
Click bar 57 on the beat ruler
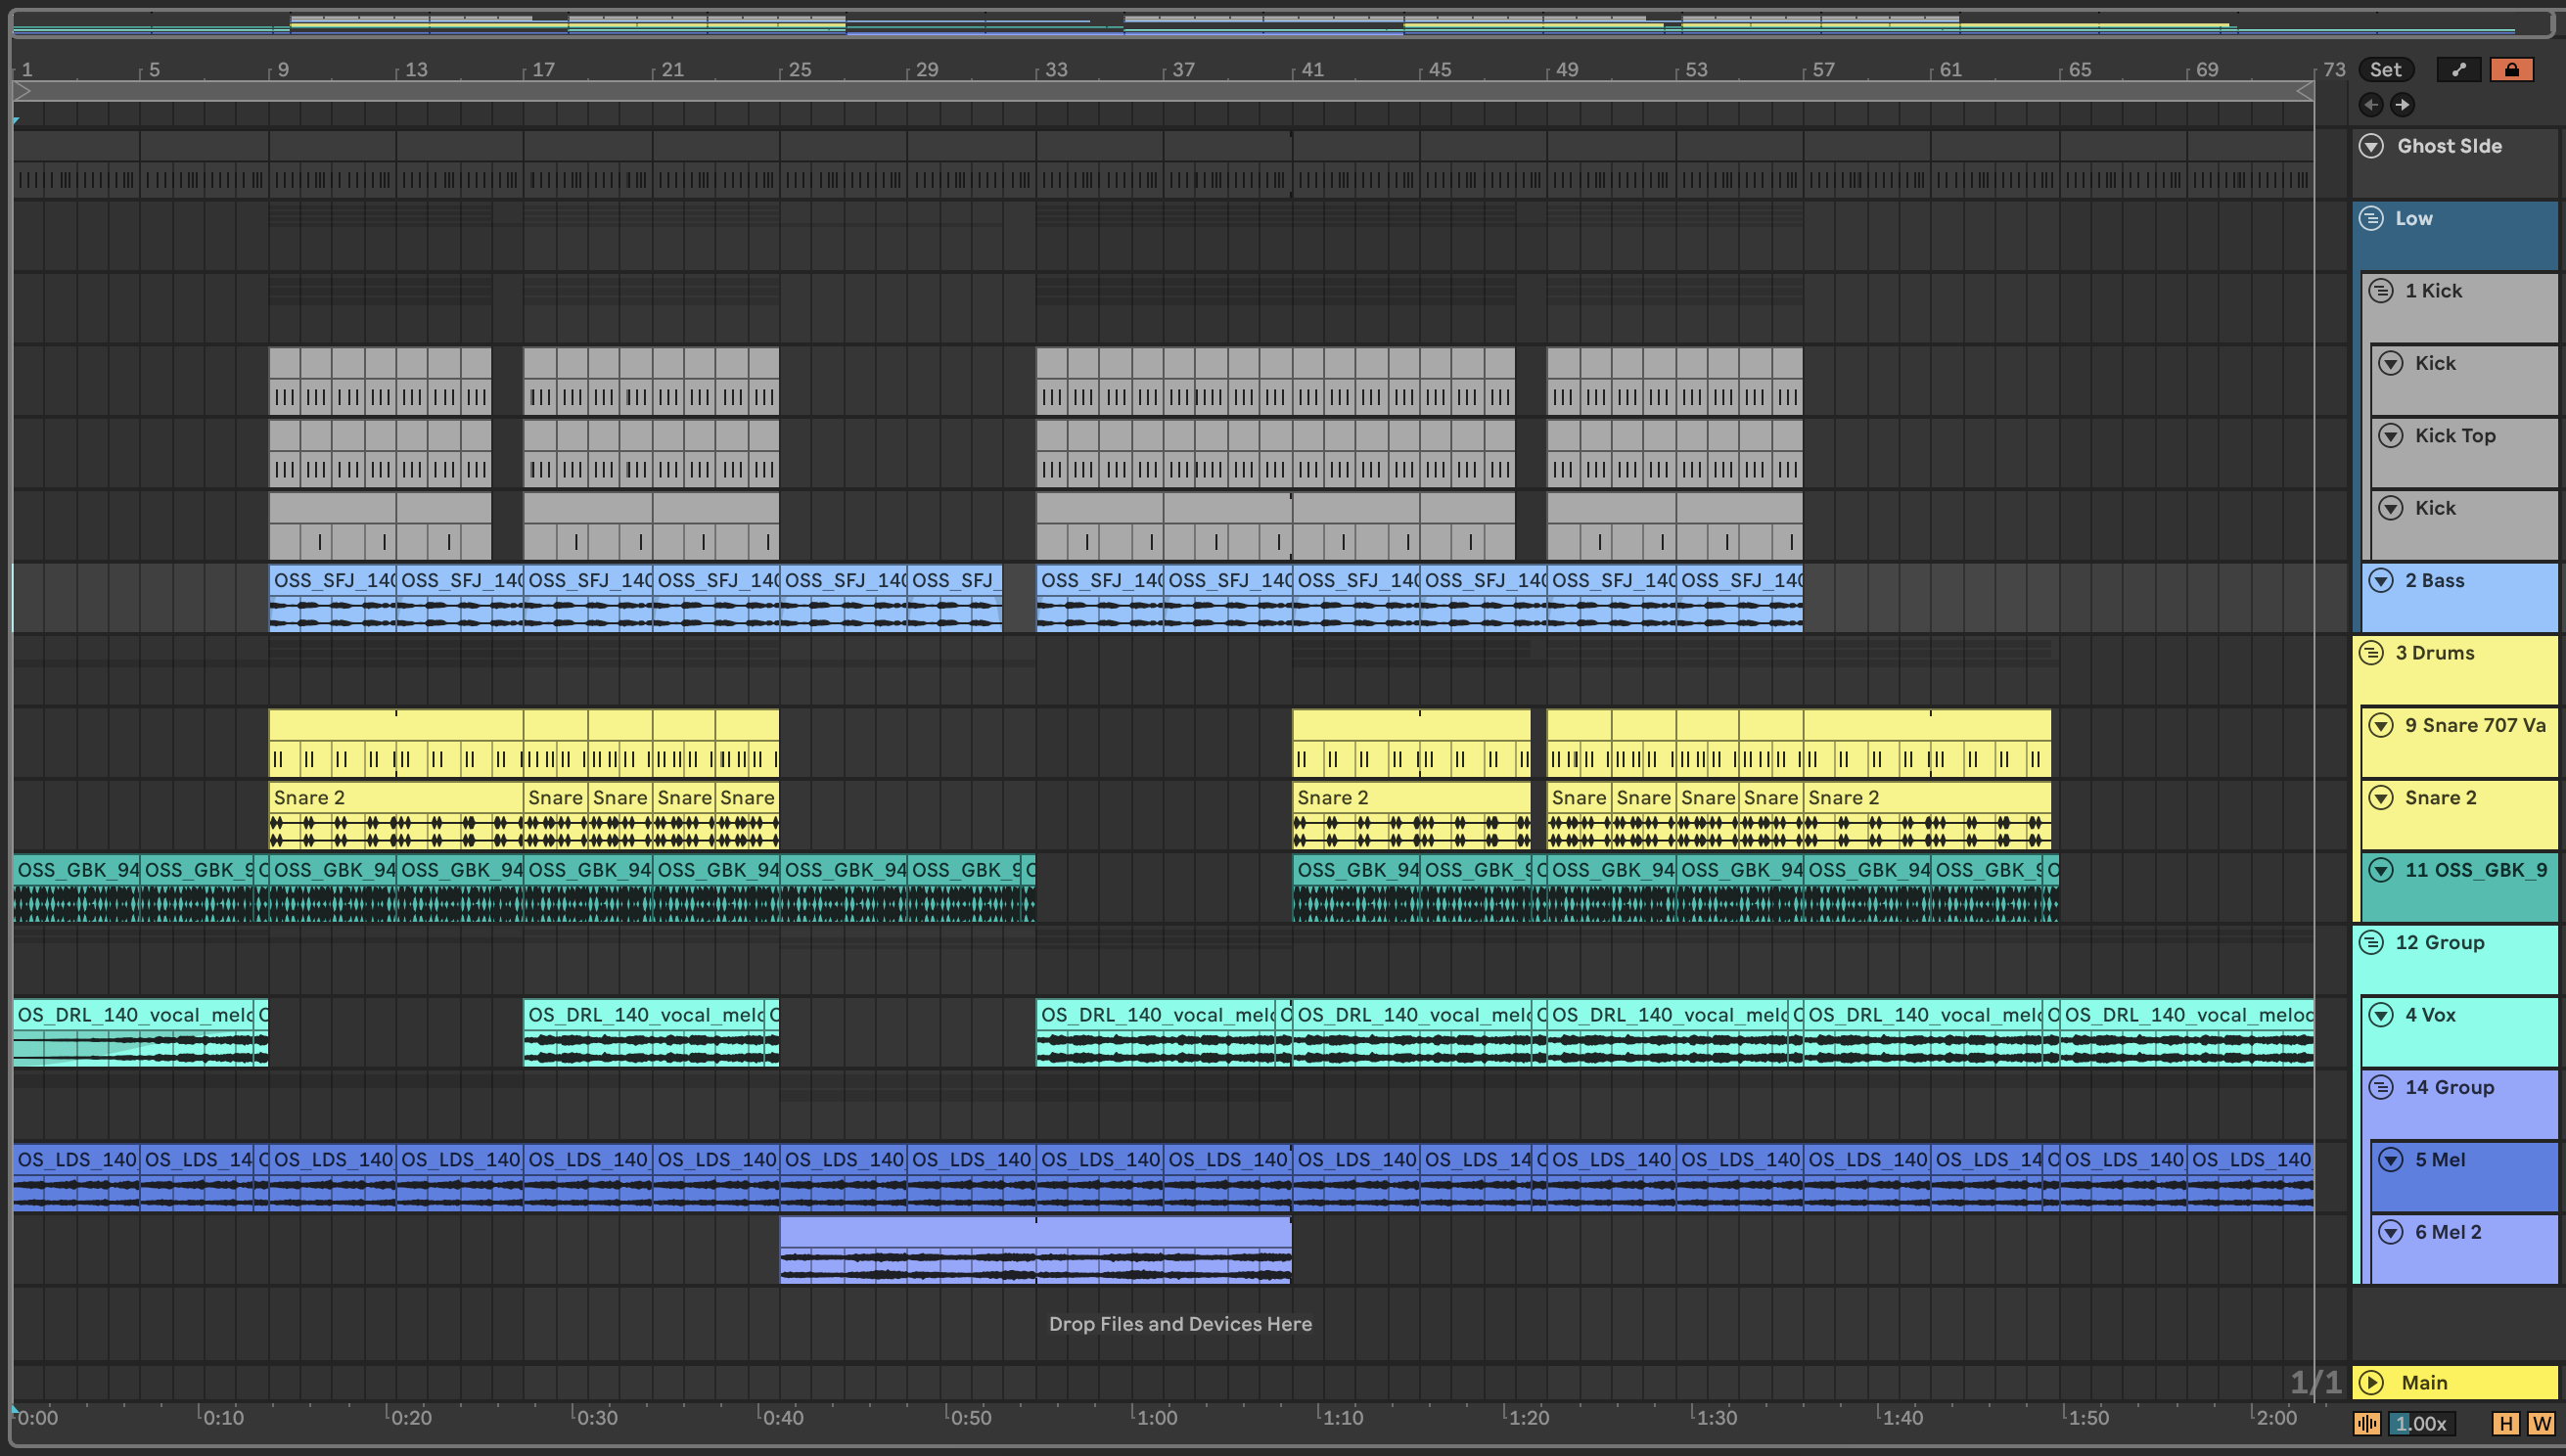1823,69
